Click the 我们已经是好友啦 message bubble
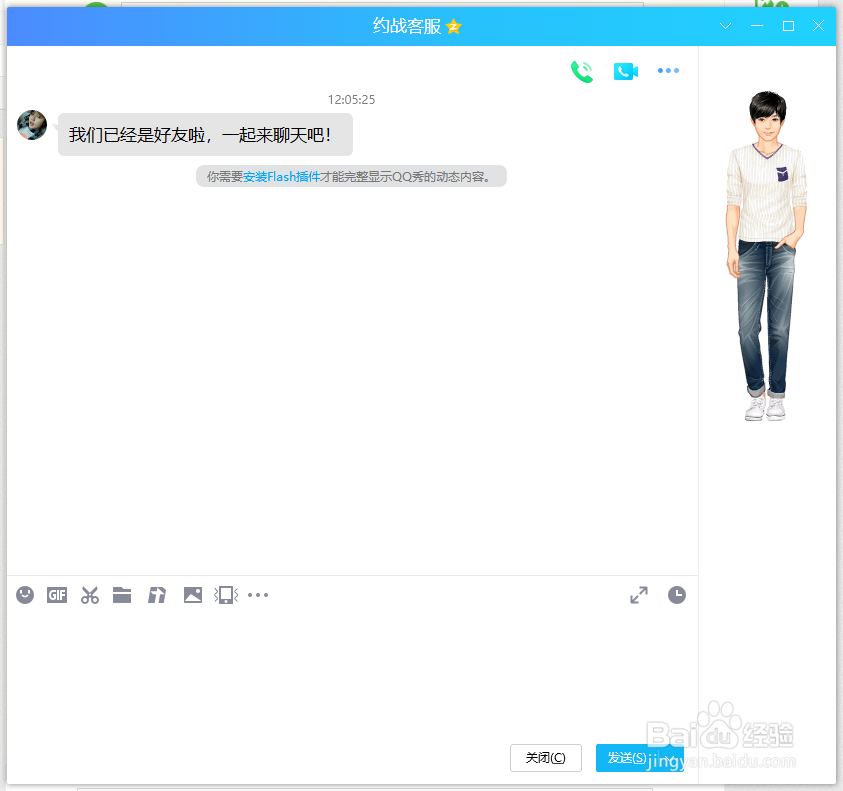This screenshot has width=843, height=791. coord(205,134)
